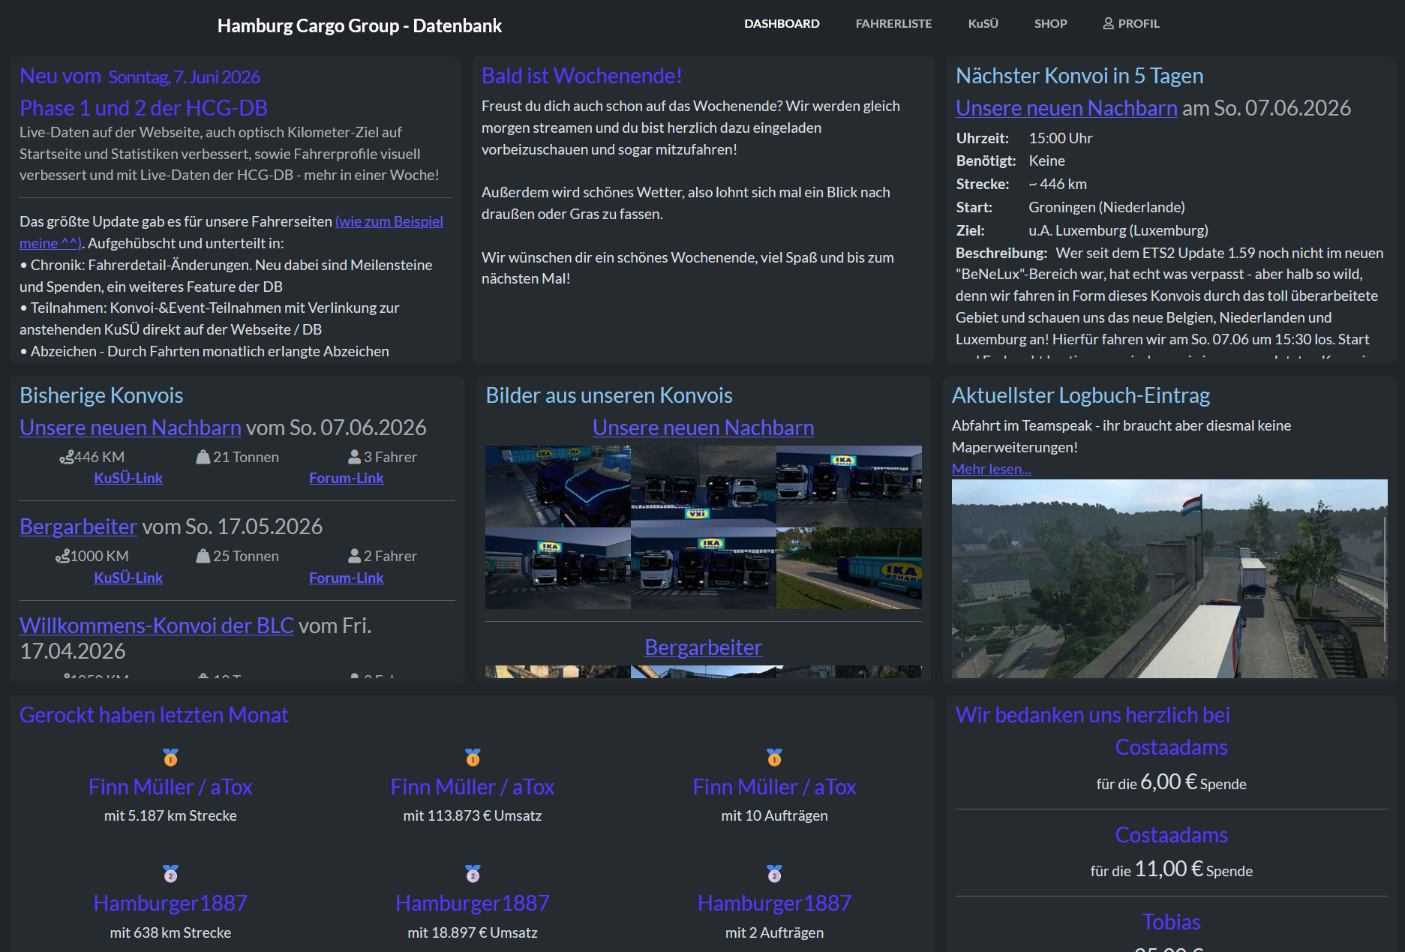
Task: Open KuSÜ-Link for Unsere neuen Nachbarn convoy
Action: coord(128,478)
